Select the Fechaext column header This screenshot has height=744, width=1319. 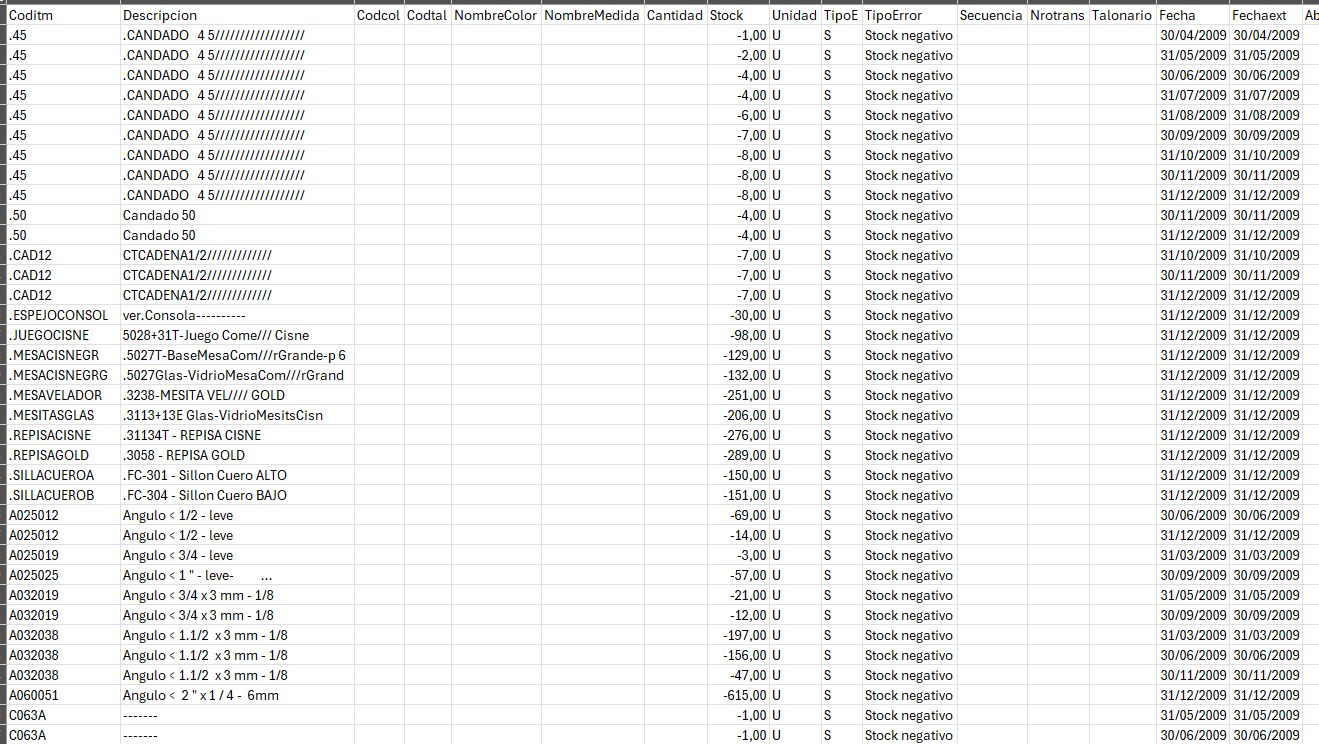point(1264,15)
